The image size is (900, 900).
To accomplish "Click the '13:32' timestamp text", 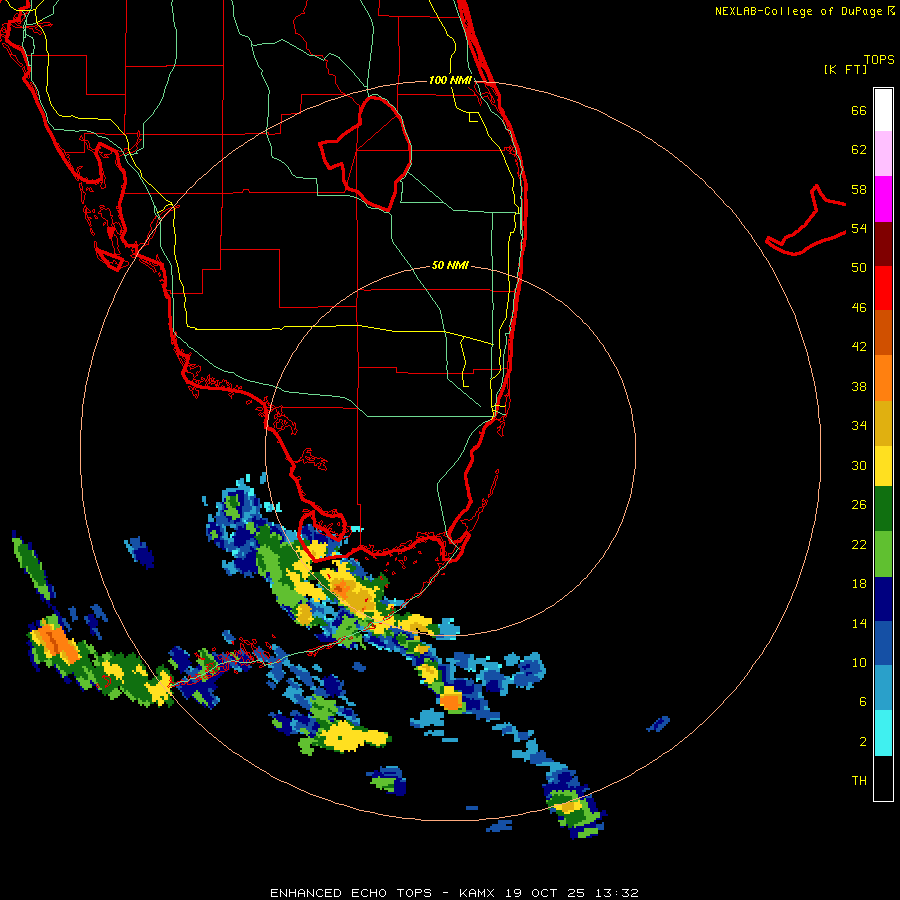I will click(616, 893).
